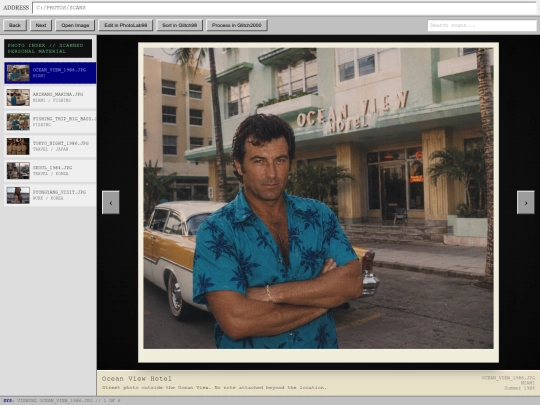Run Process in Glitch2000
This screenshot has width=540, height=405.
click(x=237, y=25)
